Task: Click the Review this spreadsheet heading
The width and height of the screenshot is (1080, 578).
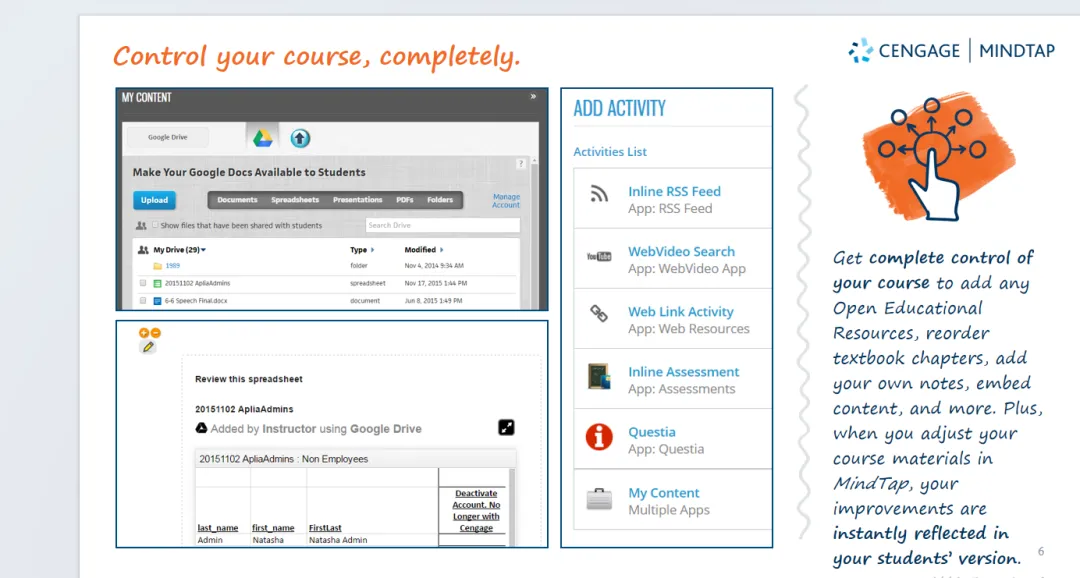Action: coord(249,379)
